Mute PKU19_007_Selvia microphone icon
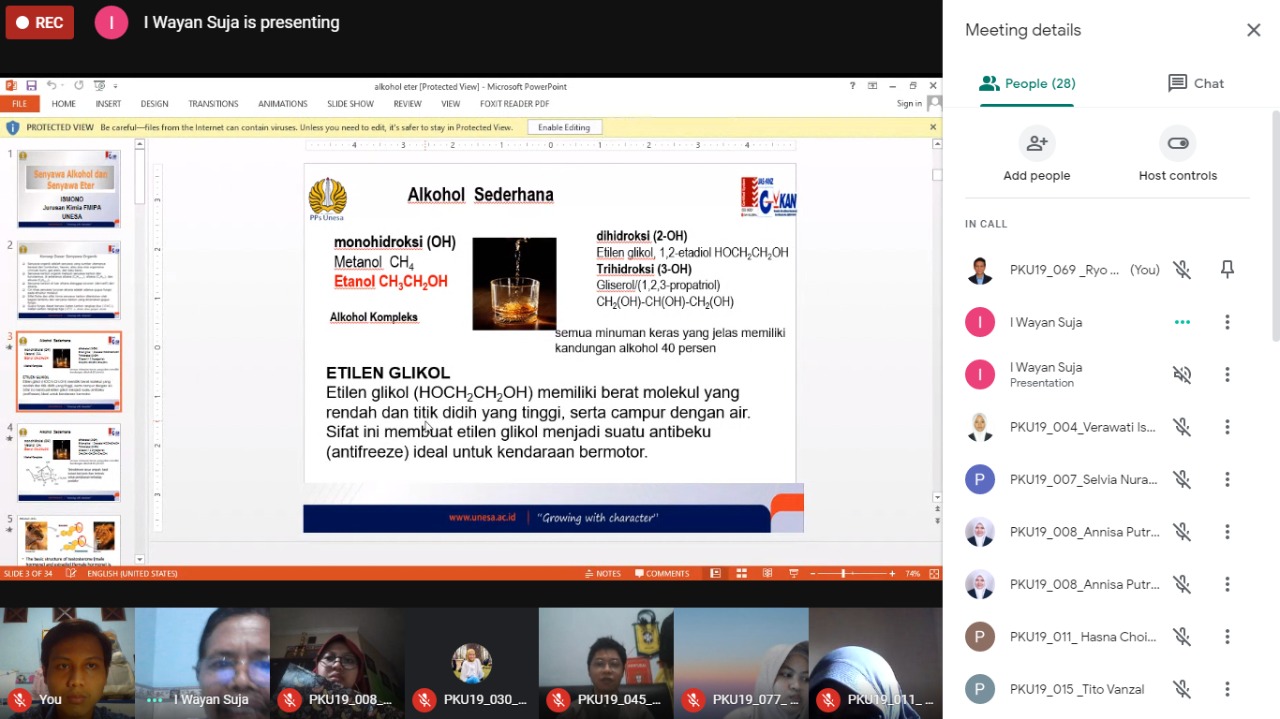Image resolution: width=1280 pixels, height=719 pixels. click(x=1182, y=480)
